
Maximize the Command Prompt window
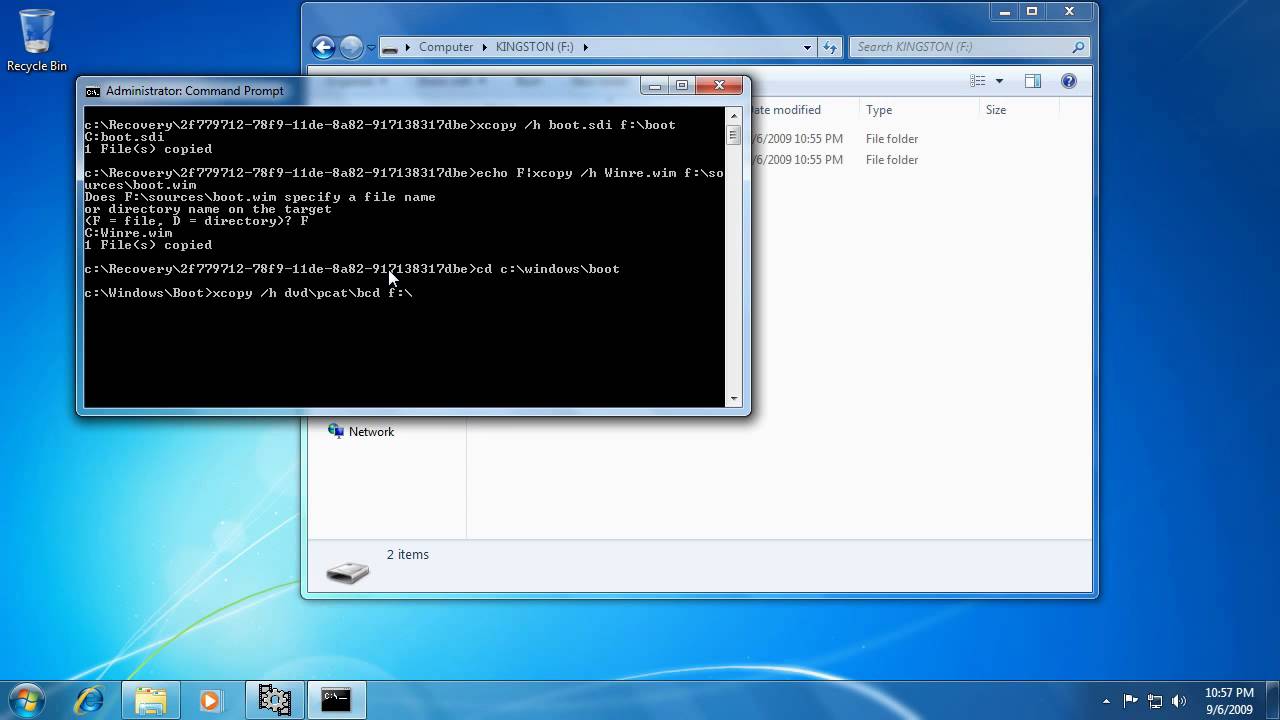[x=682, y=86]
